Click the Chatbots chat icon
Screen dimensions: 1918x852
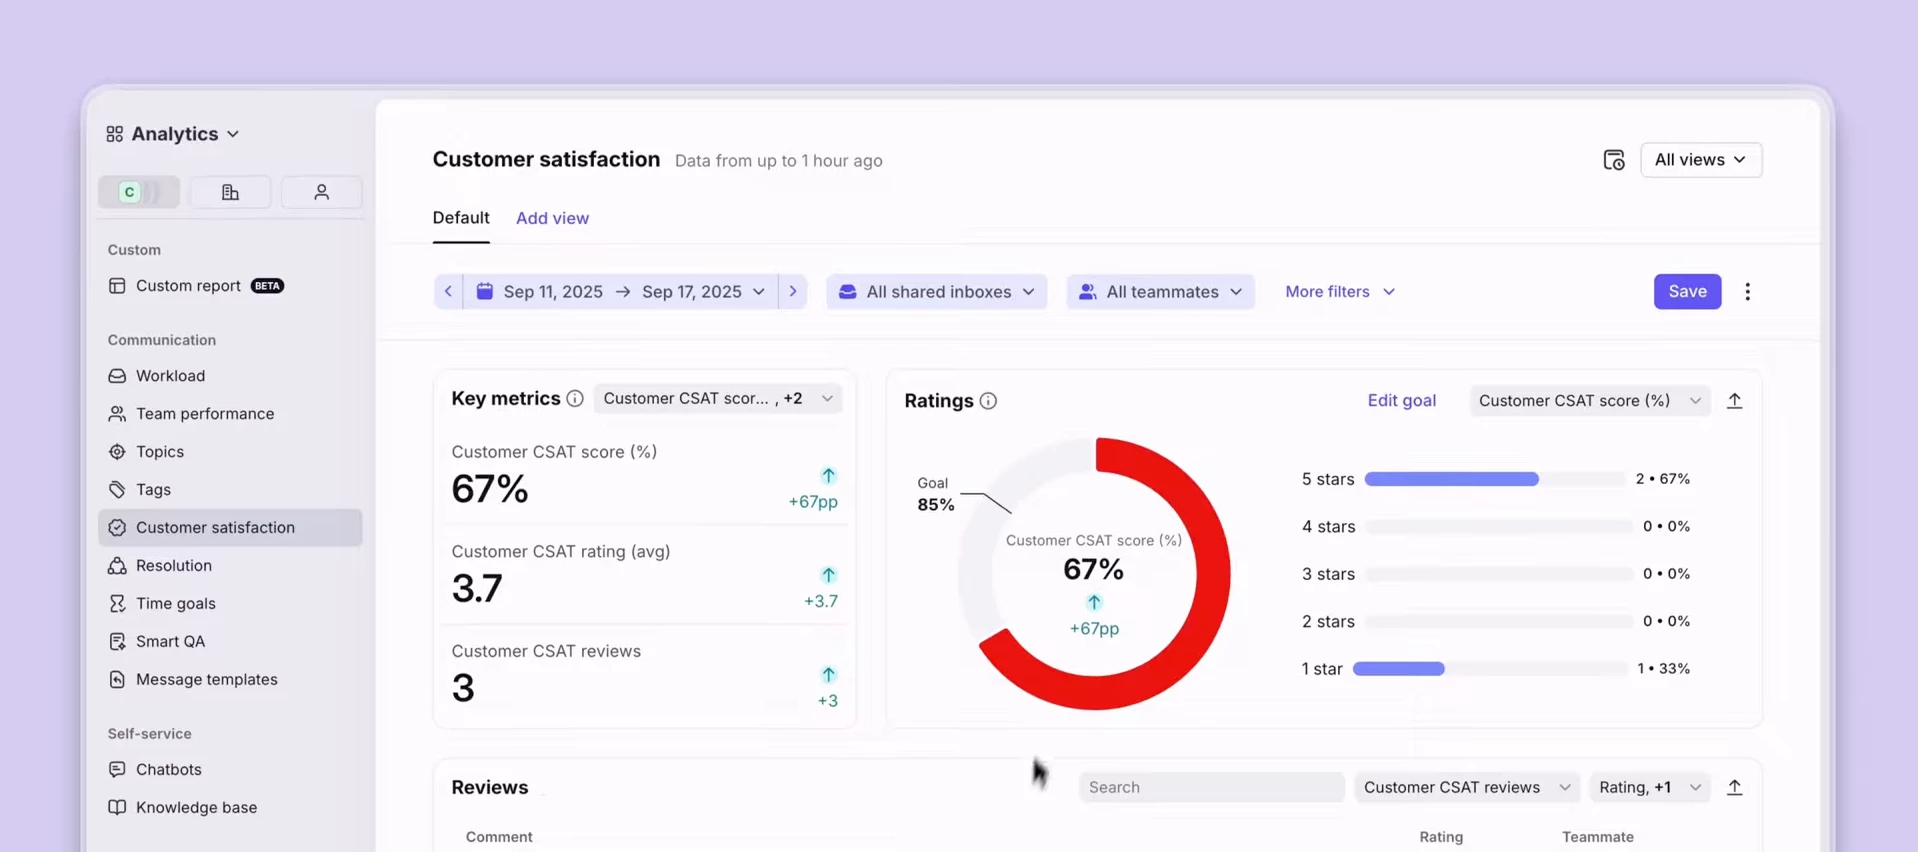pos(117,770)
